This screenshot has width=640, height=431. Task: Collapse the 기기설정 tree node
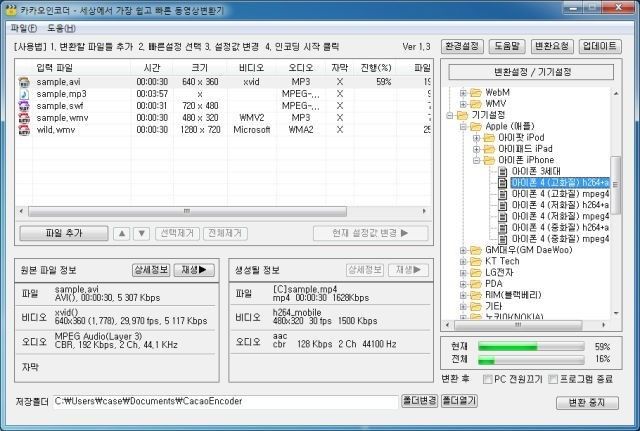click(450, 116)
